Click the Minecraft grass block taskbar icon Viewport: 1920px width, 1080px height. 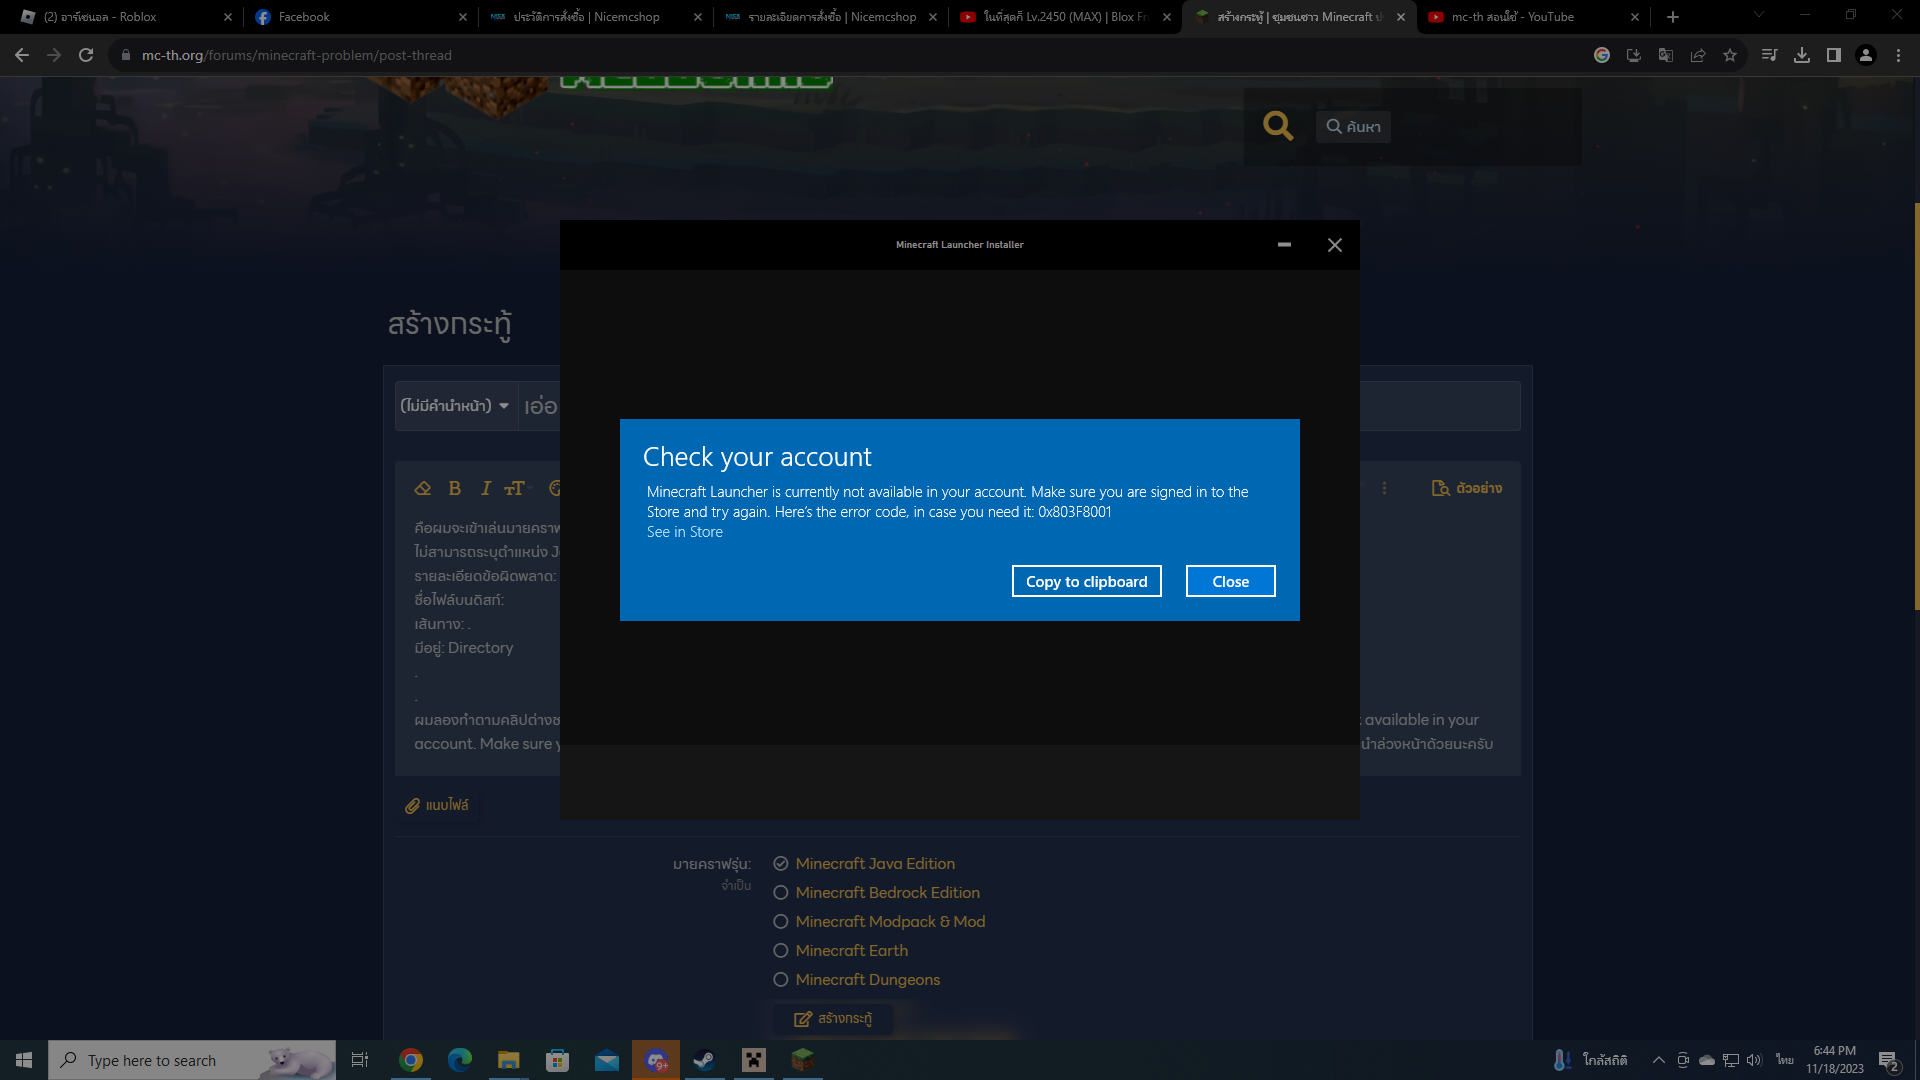tap(803, 1060)
